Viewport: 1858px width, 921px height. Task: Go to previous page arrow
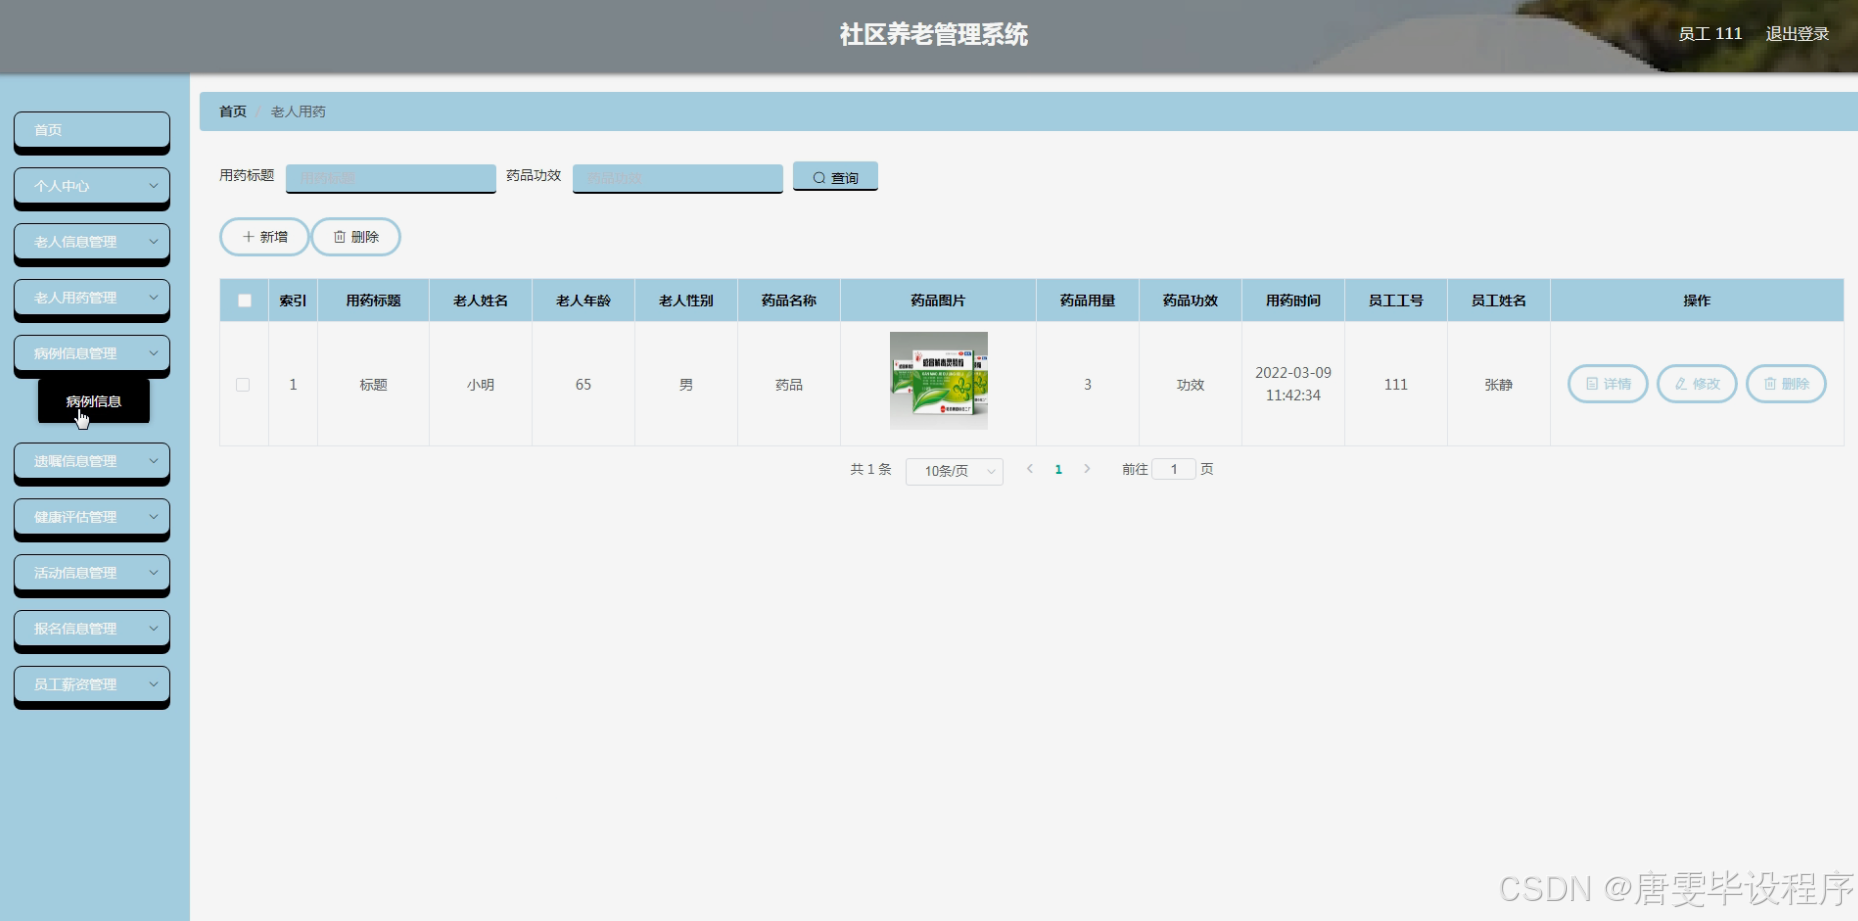(x=1030, y=469)
